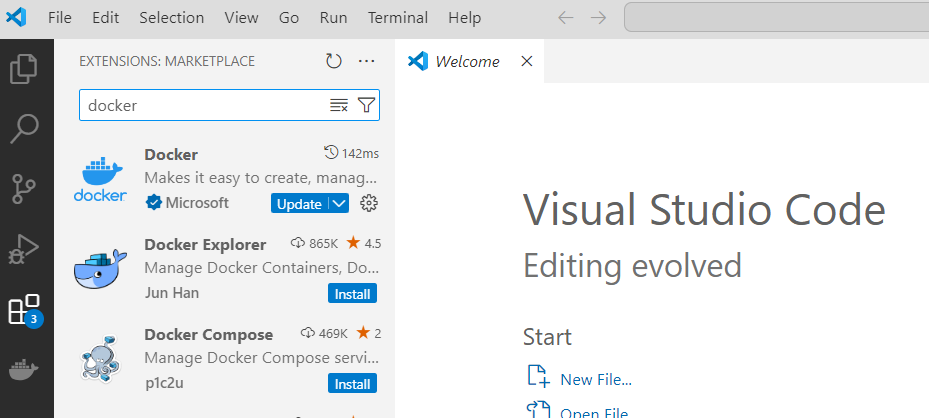Click the Open File icon under Start
This screenshot has height=418, width=929.
538,410
